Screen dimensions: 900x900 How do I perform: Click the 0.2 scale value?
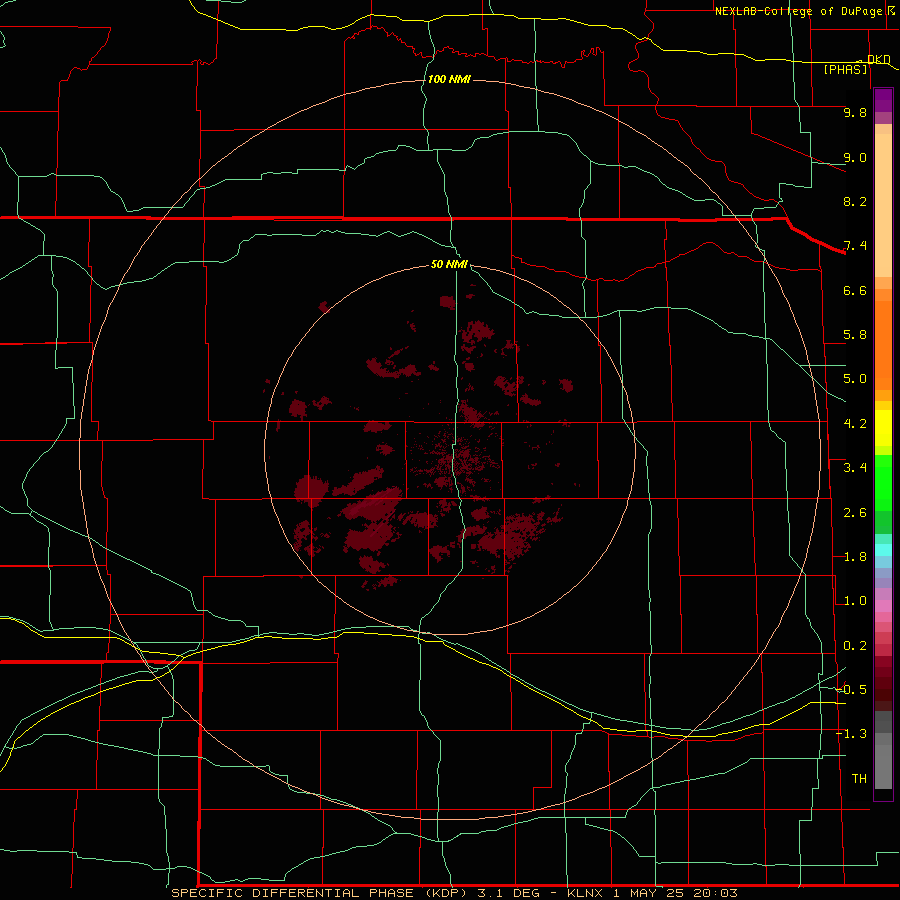click(x=855, y=646)
